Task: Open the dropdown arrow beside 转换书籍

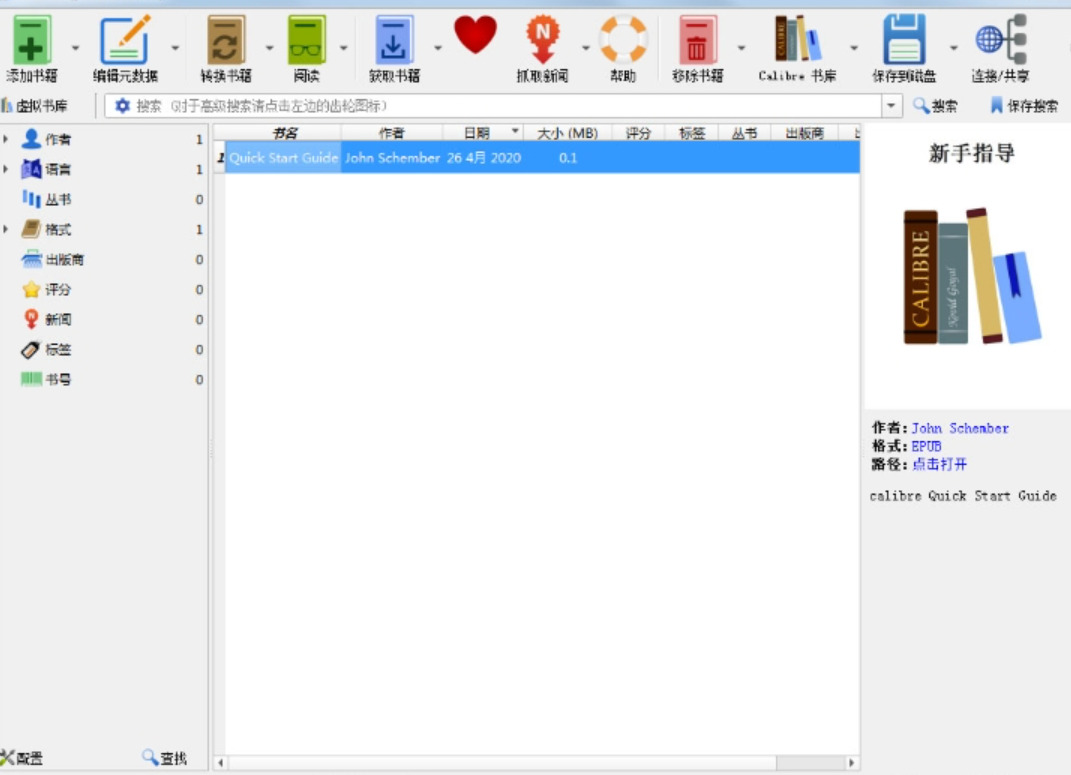Action: pos(269,48)
